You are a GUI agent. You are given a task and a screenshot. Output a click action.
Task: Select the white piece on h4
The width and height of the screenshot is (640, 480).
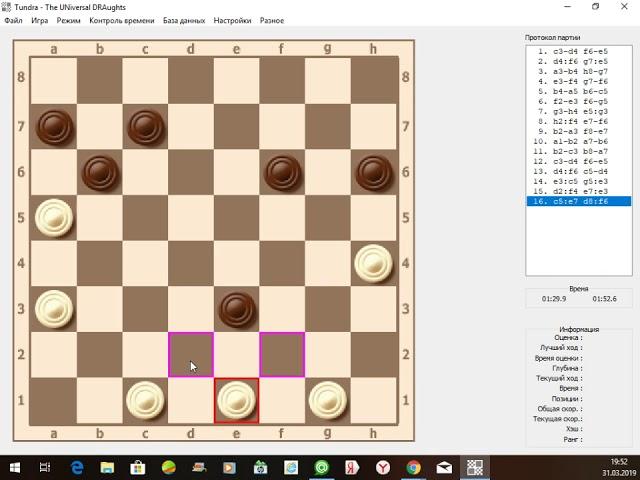[373, 264]
